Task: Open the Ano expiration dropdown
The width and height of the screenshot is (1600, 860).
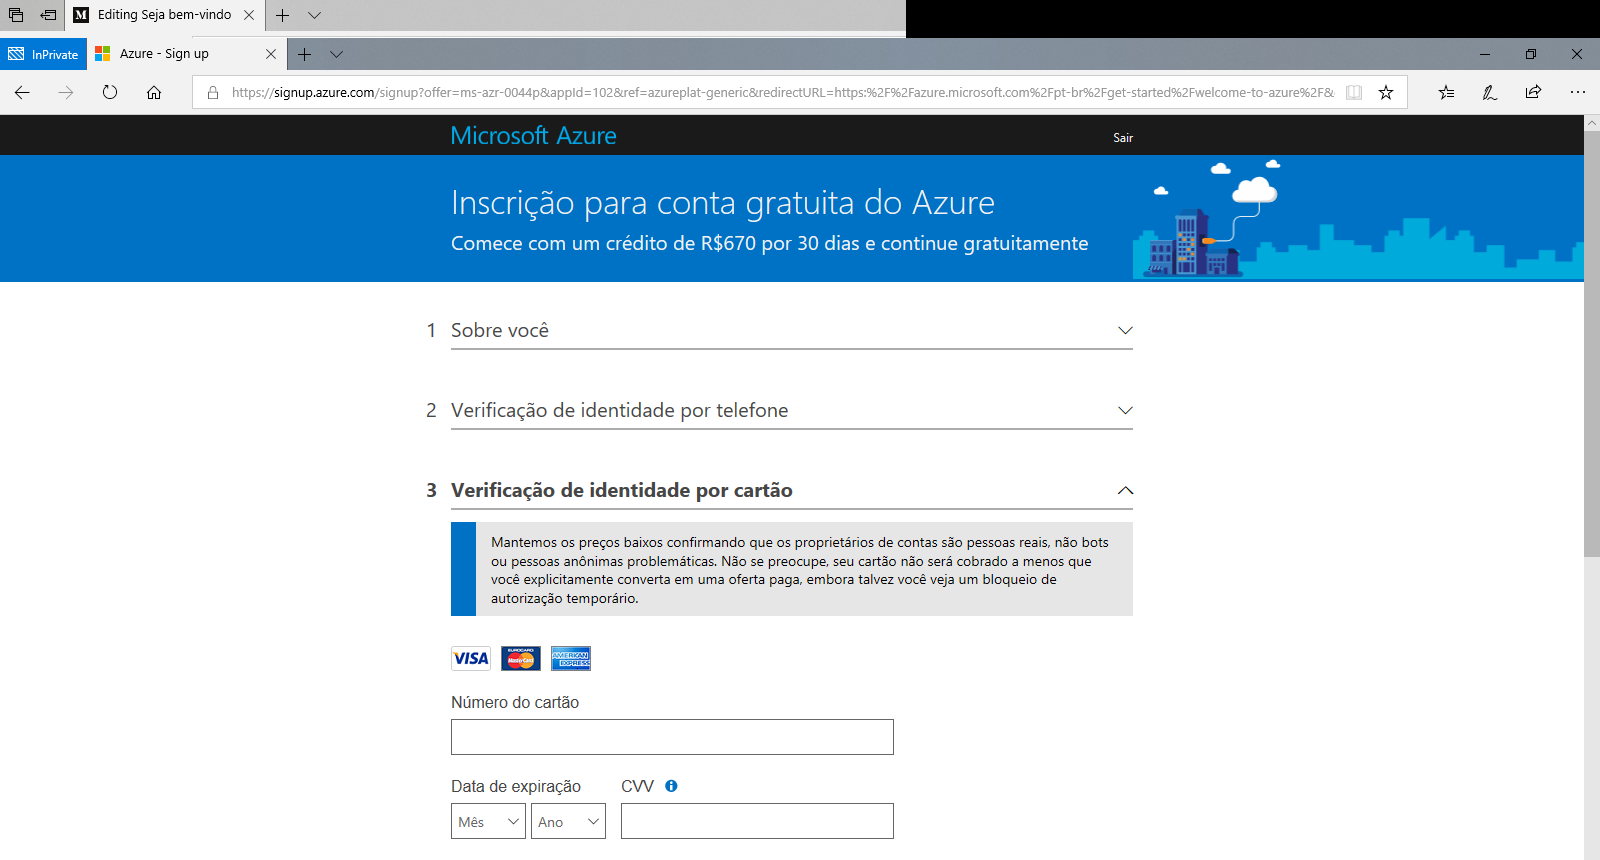Action: tap(568, 821)
